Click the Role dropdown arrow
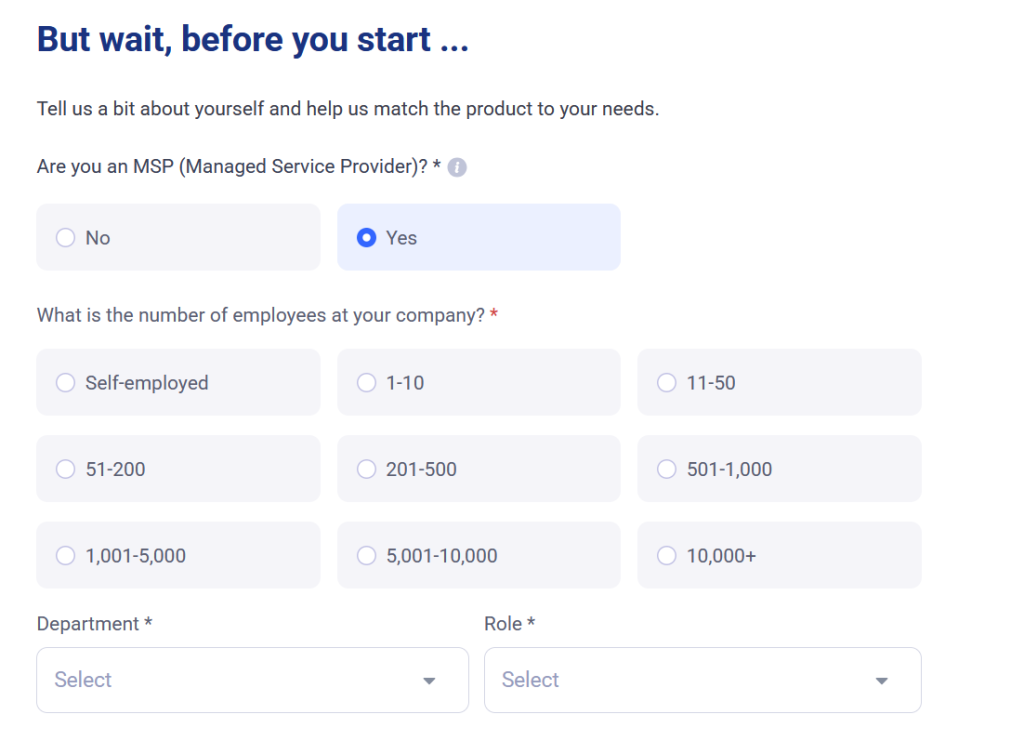Screen dimensions: 1024x741 [x=881, y=681]
